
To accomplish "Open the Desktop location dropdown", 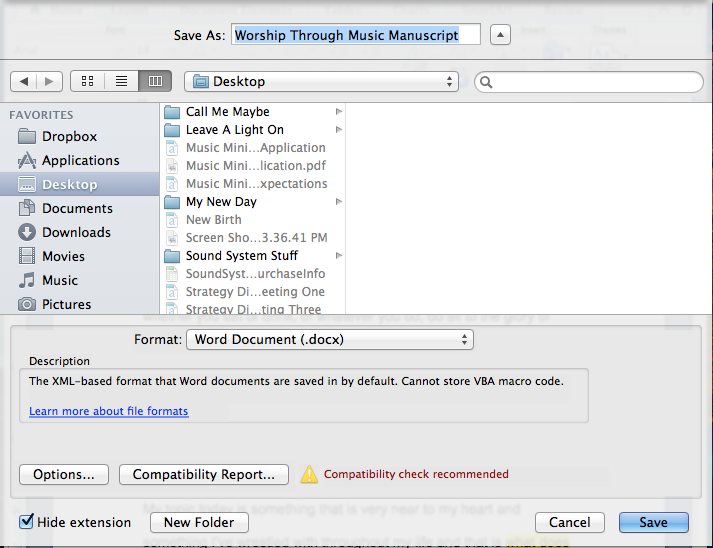I will tap(321, 81).
